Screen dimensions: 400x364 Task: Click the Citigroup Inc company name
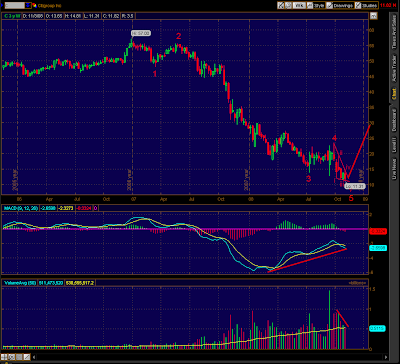(49, 5)
